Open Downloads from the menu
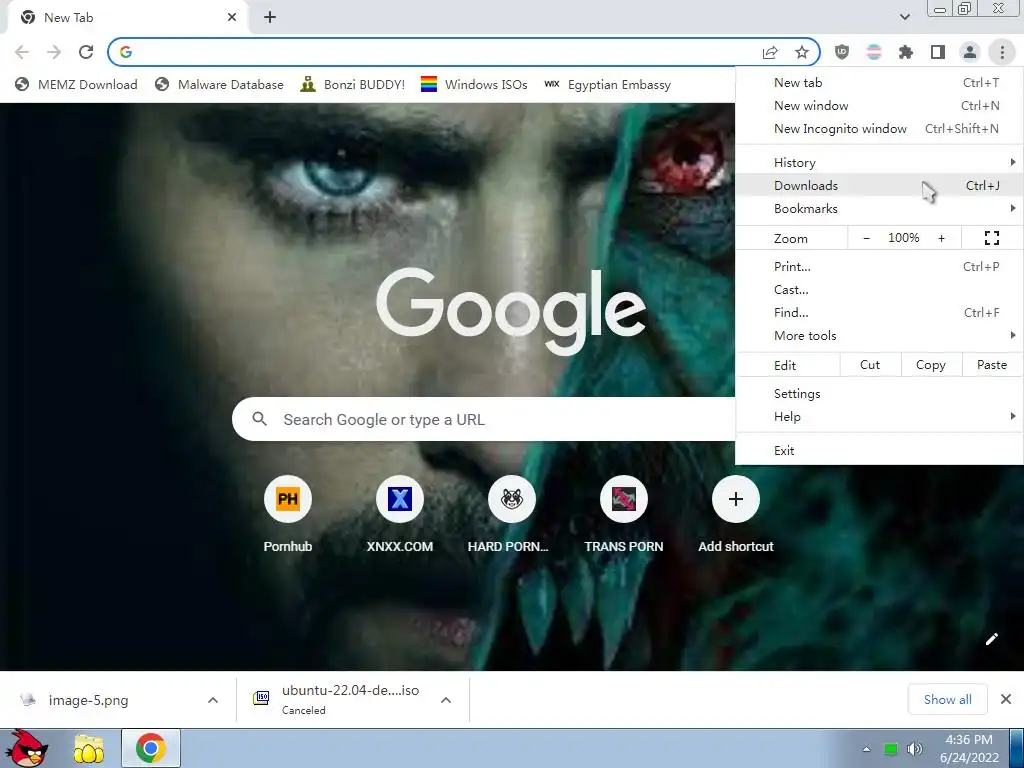 [879, 185]
